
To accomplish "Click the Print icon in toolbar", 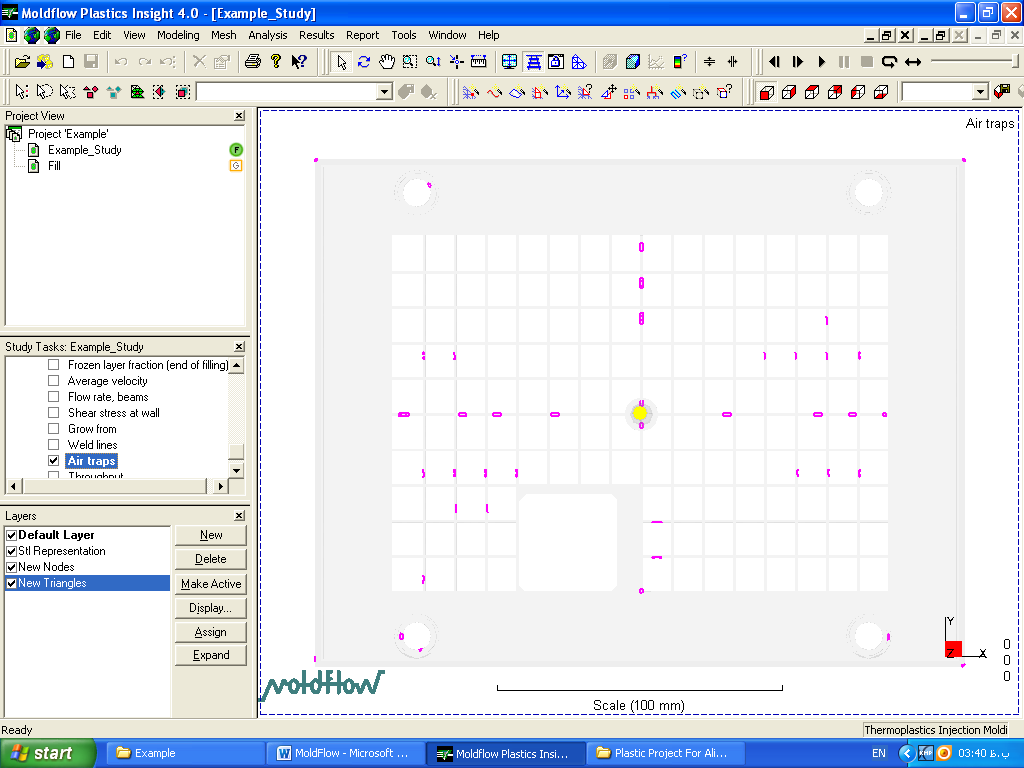I will click(x=253, y=62).
